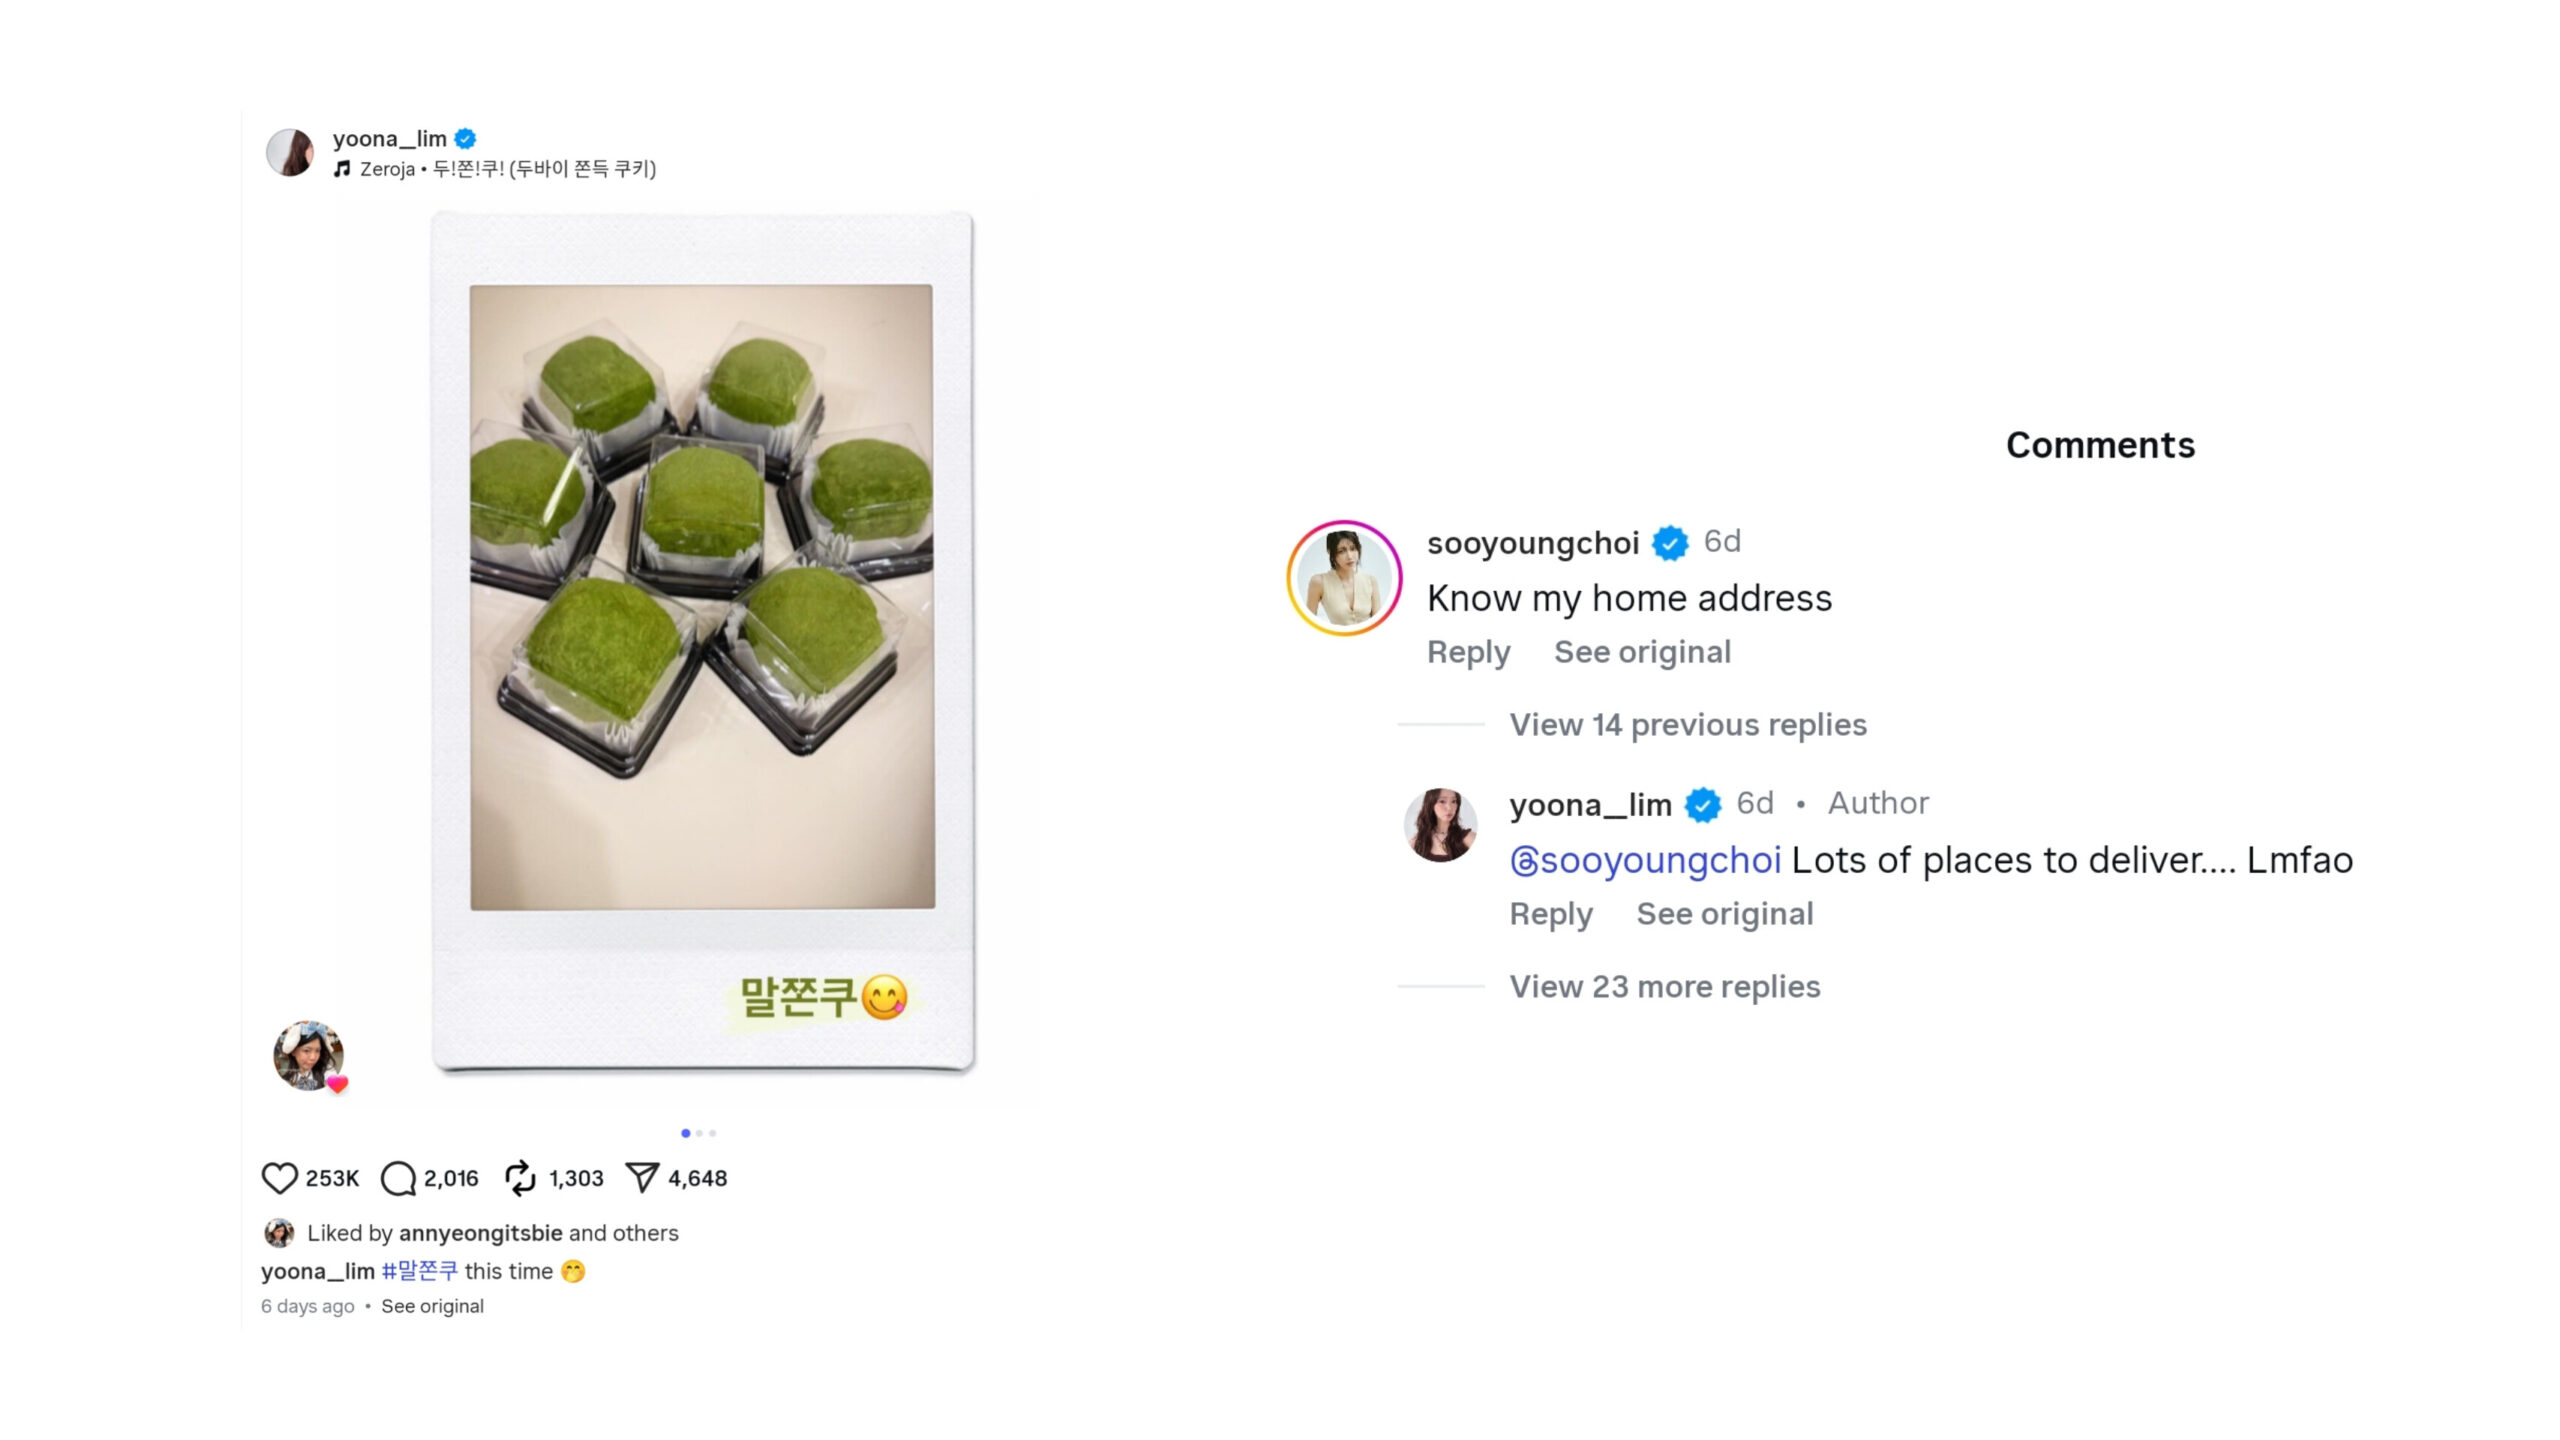The height and width of the screenshot is (1440, 2560).
Task: See original caption translation under post
Action: click(432, 1306)
